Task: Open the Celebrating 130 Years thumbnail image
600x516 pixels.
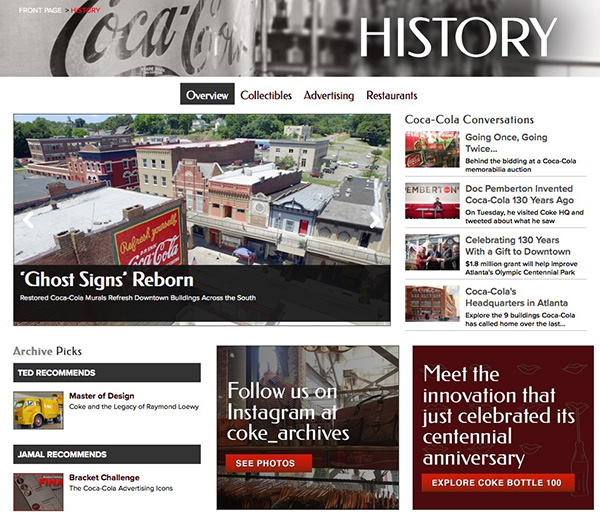Action: (x=432, y=252)
